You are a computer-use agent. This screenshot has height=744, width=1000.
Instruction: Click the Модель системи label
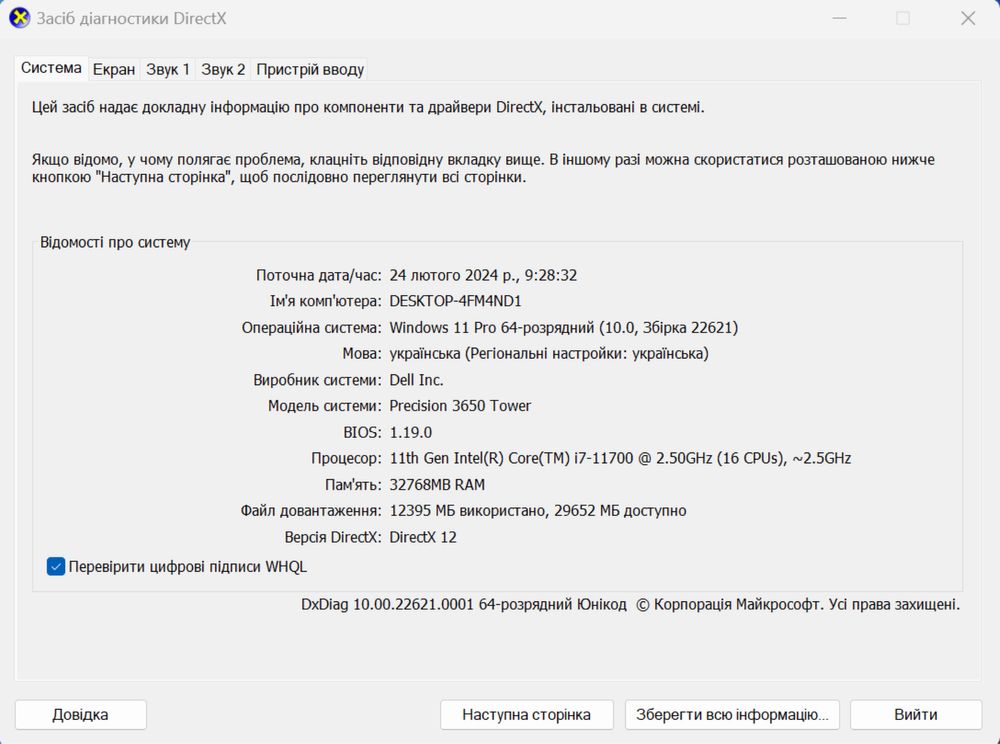click(325, 406)
